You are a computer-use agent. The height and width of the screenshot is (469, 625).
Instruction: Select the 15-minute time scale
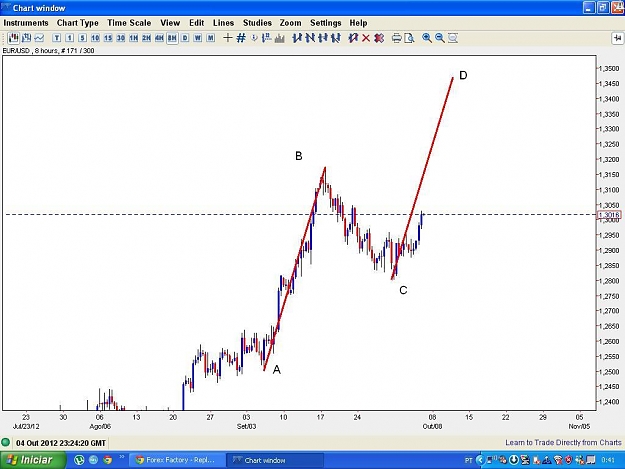coord(108,38)
